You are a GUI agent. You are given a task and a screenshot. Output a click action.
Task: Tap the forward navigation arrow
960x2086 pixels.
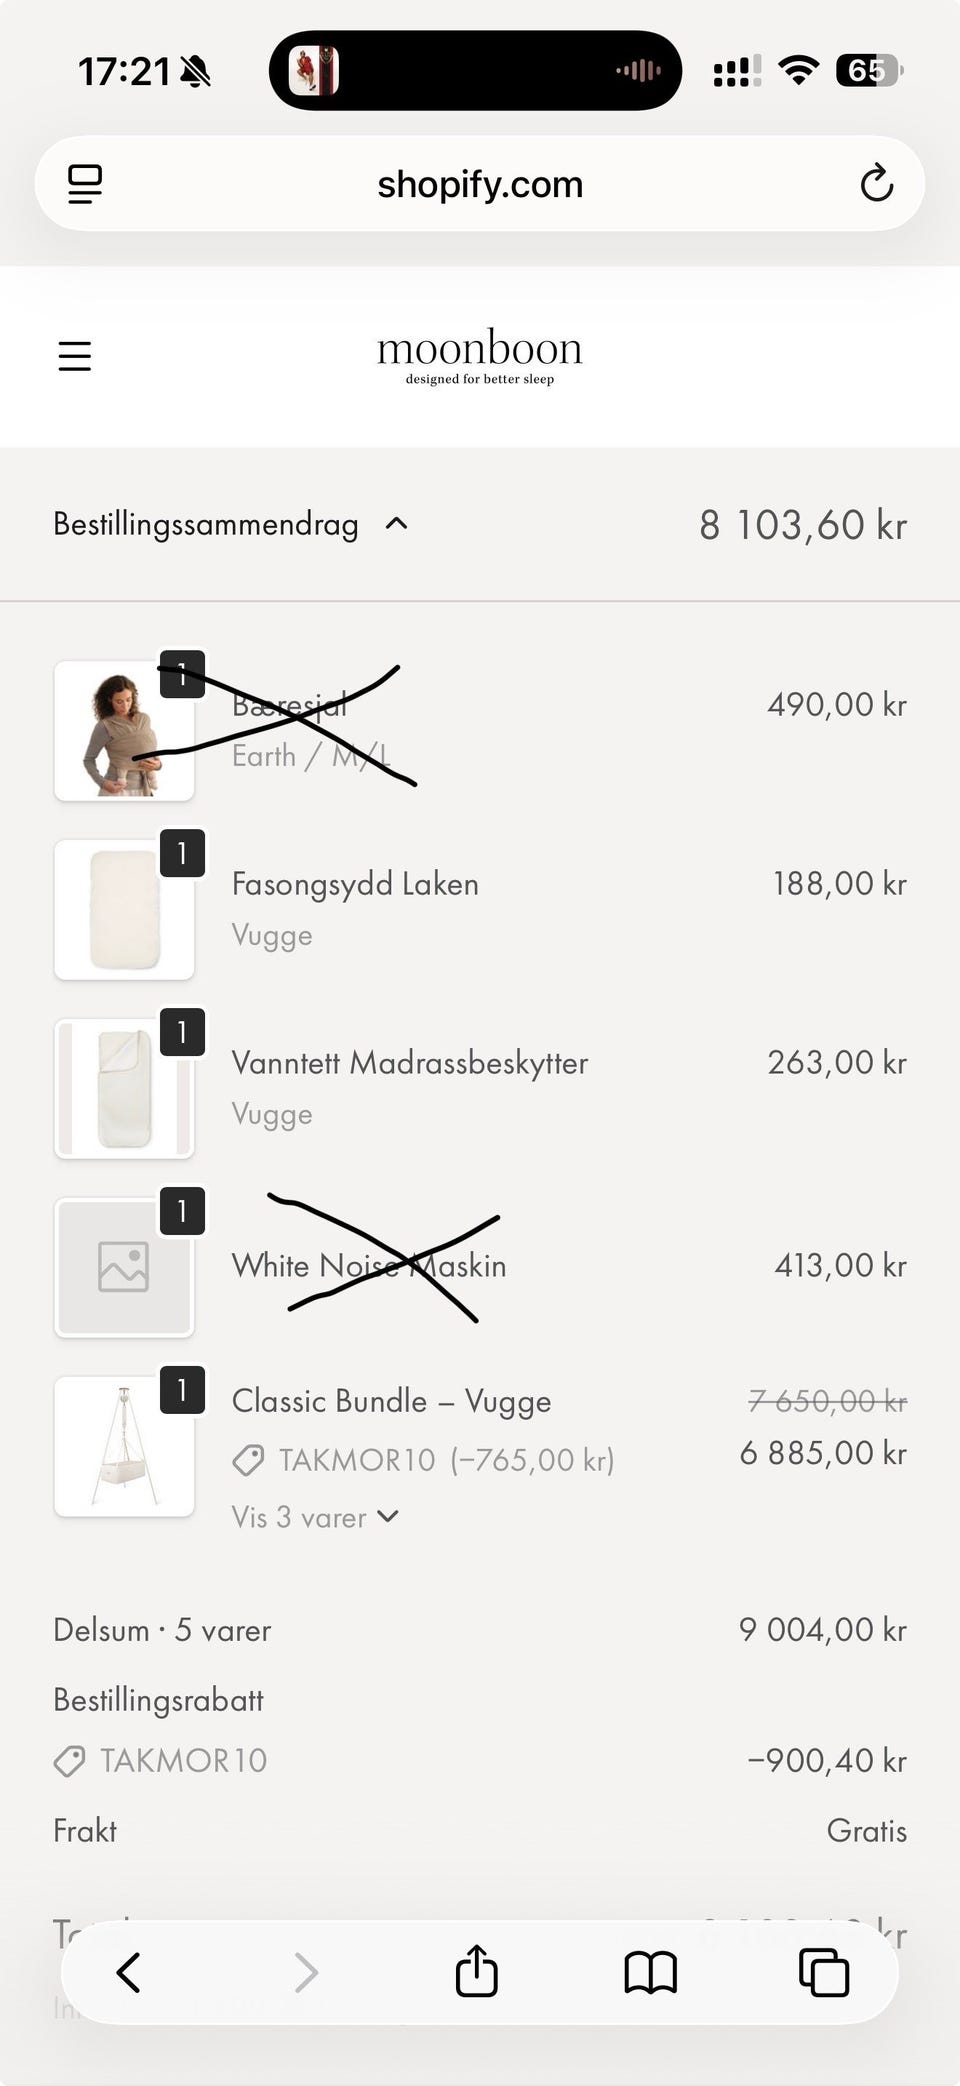tap(306, 1973)
